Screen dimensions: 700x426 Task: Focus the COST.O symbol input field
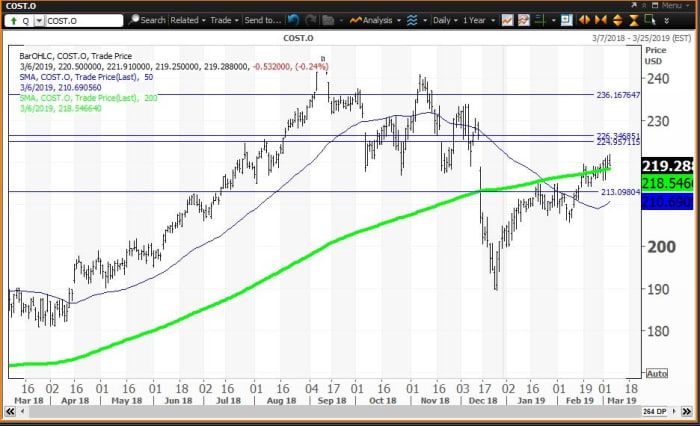[83, 21]
